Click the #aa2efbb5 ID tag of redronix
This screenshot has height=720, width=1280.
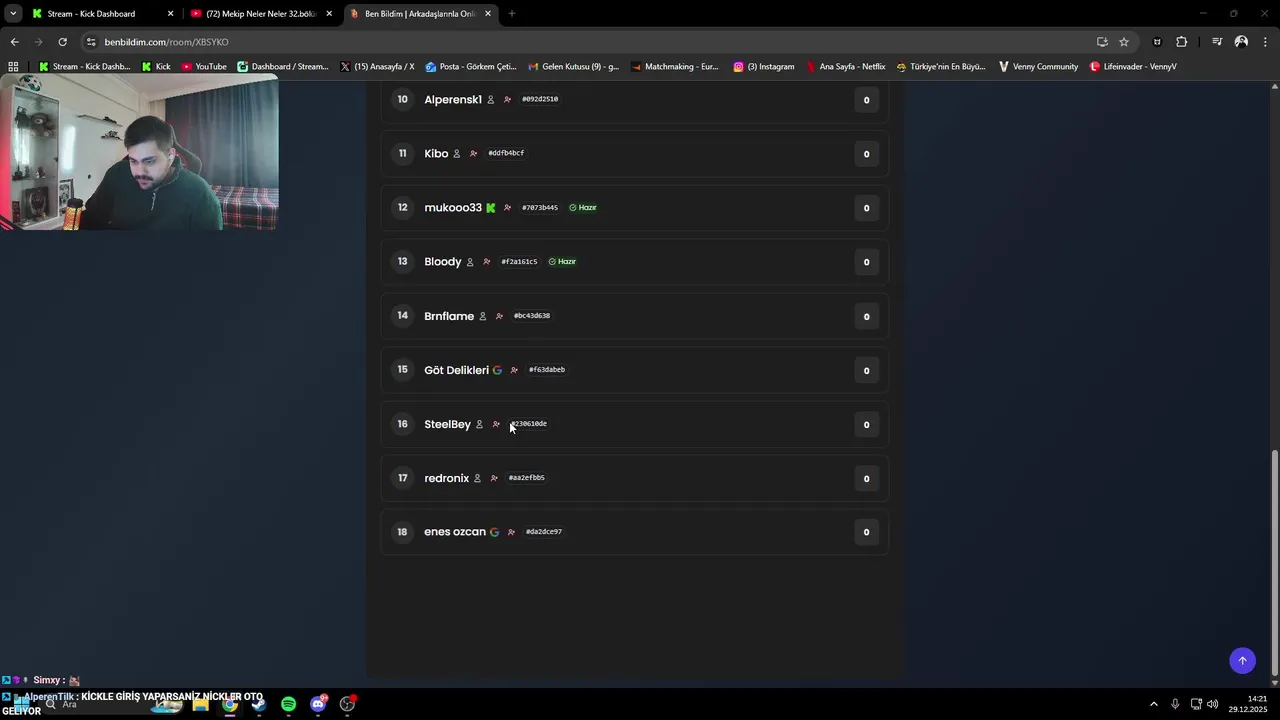pos(526,478)
